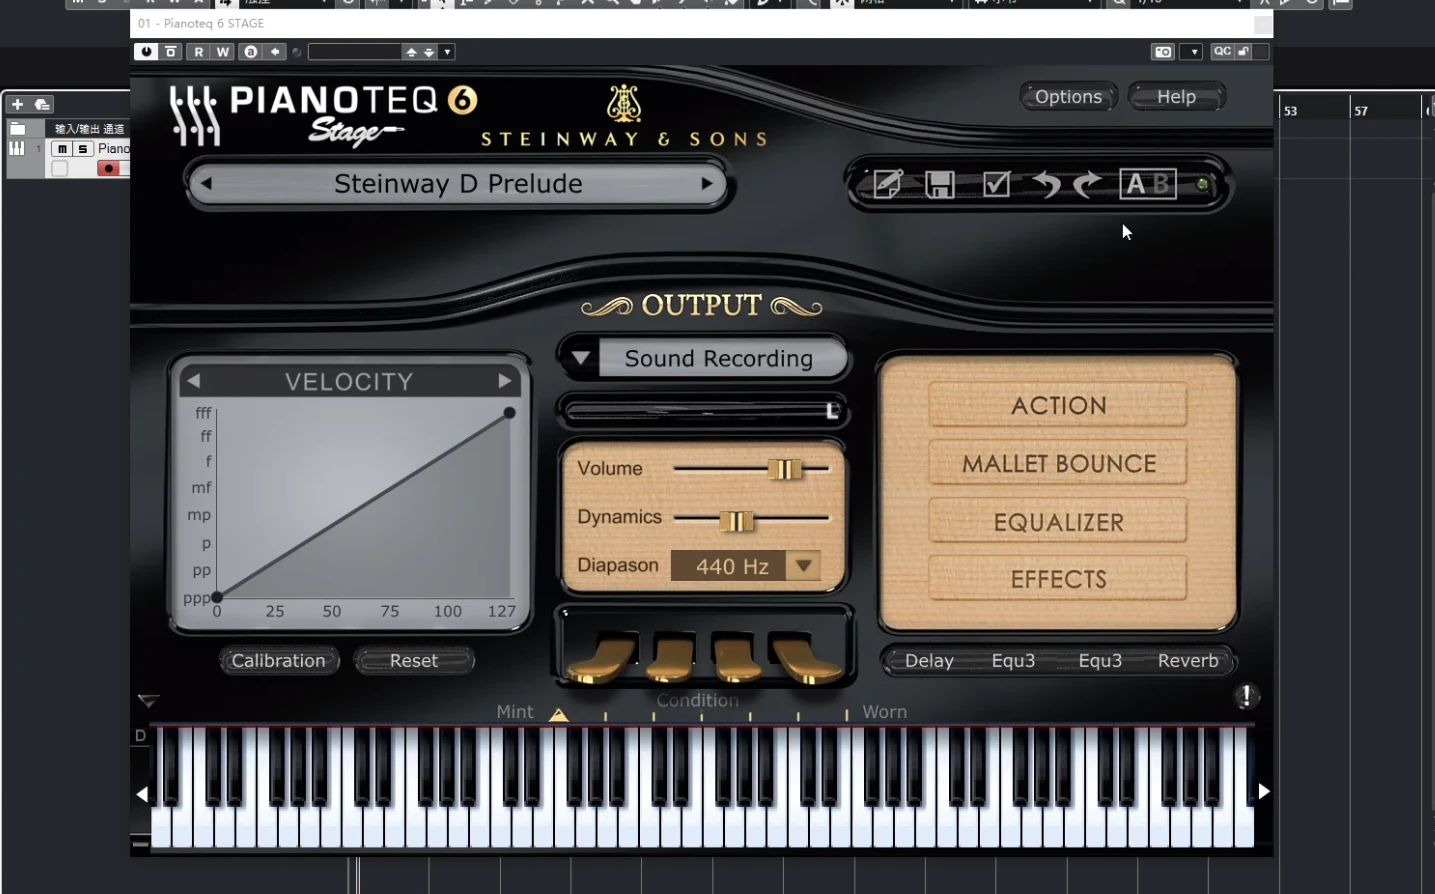Select previous instrument preset left arrow
The width and height of the screenshot is (1435, 894).
tap(206, 184)
